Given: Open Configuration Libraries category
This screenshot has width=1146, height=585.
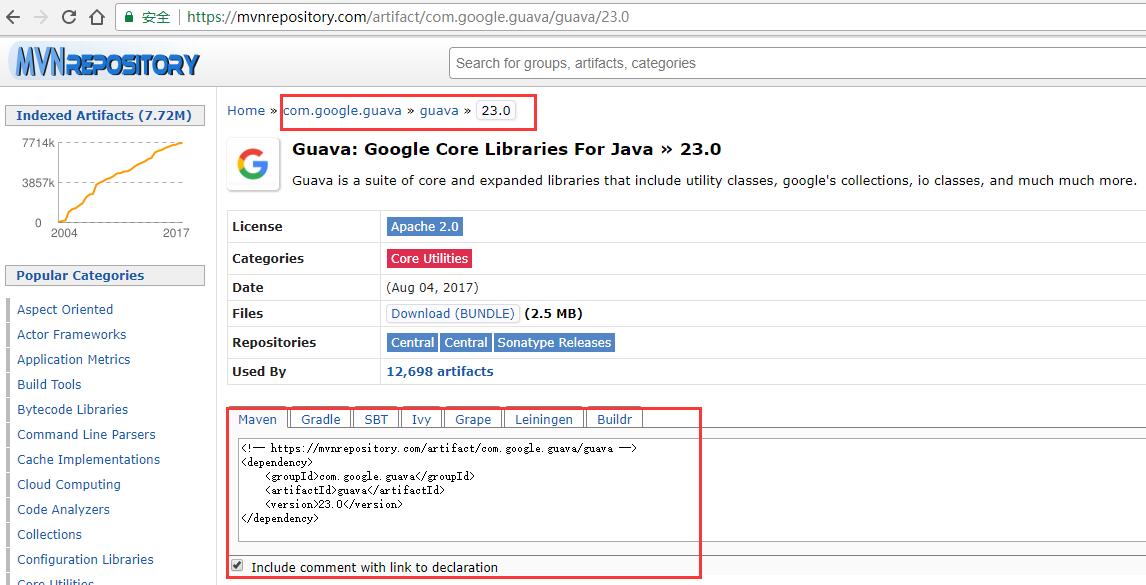Looking at the screenshot, I should [86, 559].
